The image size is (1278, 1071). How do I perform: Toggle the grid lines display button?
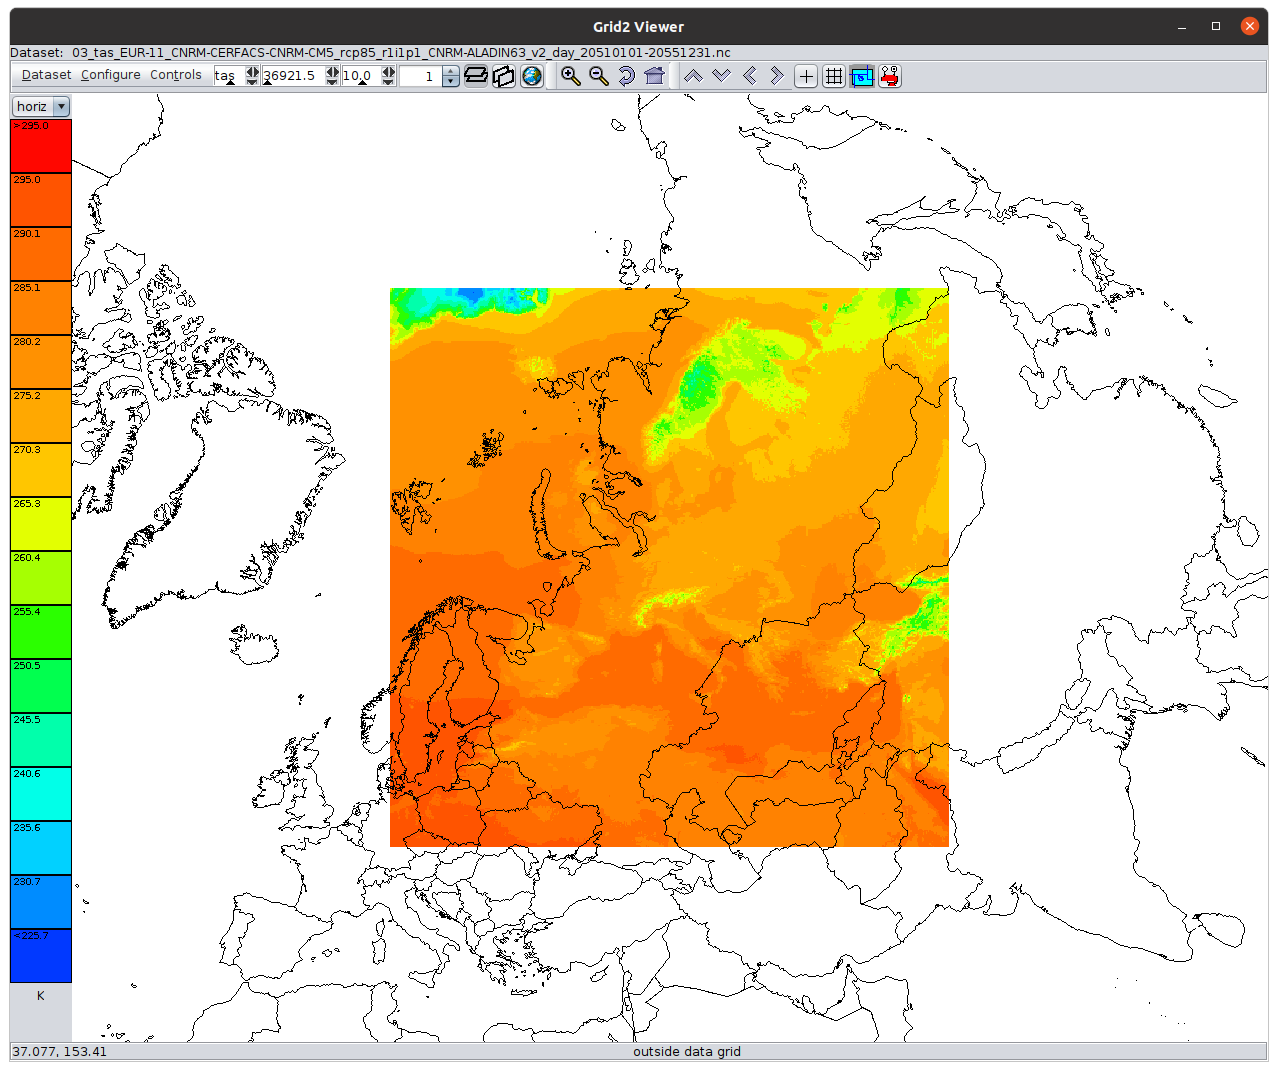pyautogui.click(x=834, y=76)
